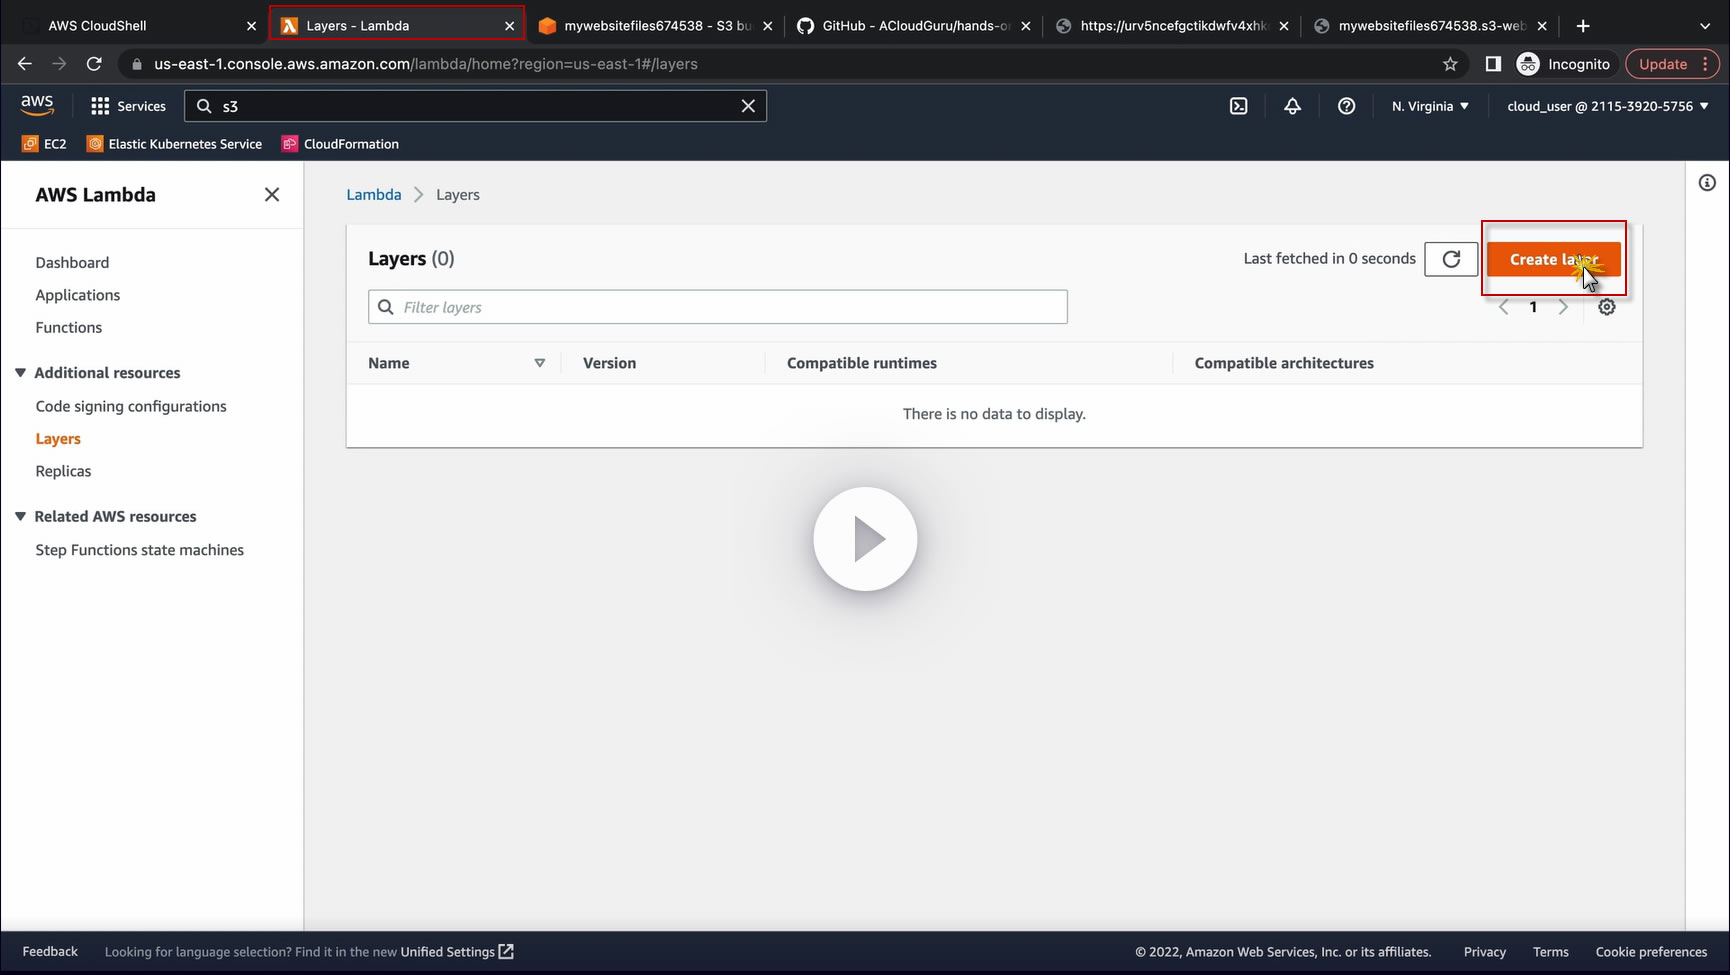View the site lock information
Viewport: 1730px width, 975px height.
(x=137, y=64)
